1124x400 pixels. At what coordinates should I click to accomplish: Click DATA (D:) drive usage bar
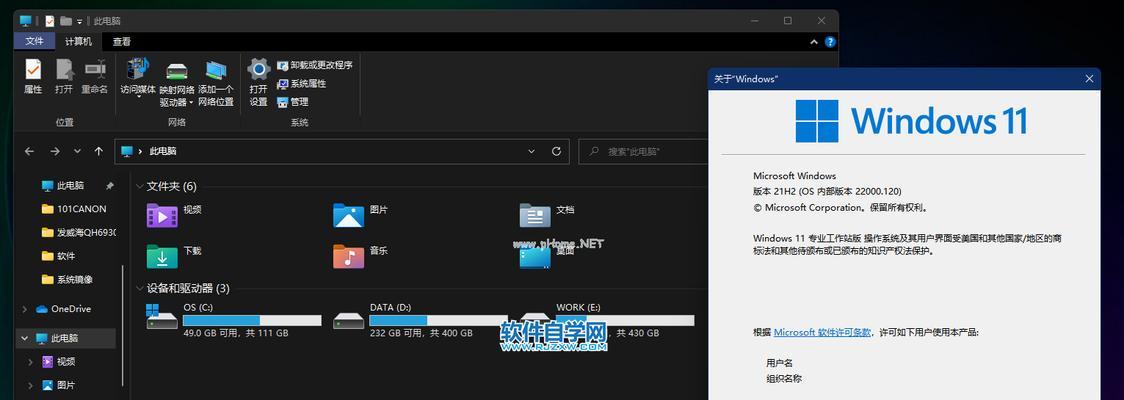click(438, 320)
